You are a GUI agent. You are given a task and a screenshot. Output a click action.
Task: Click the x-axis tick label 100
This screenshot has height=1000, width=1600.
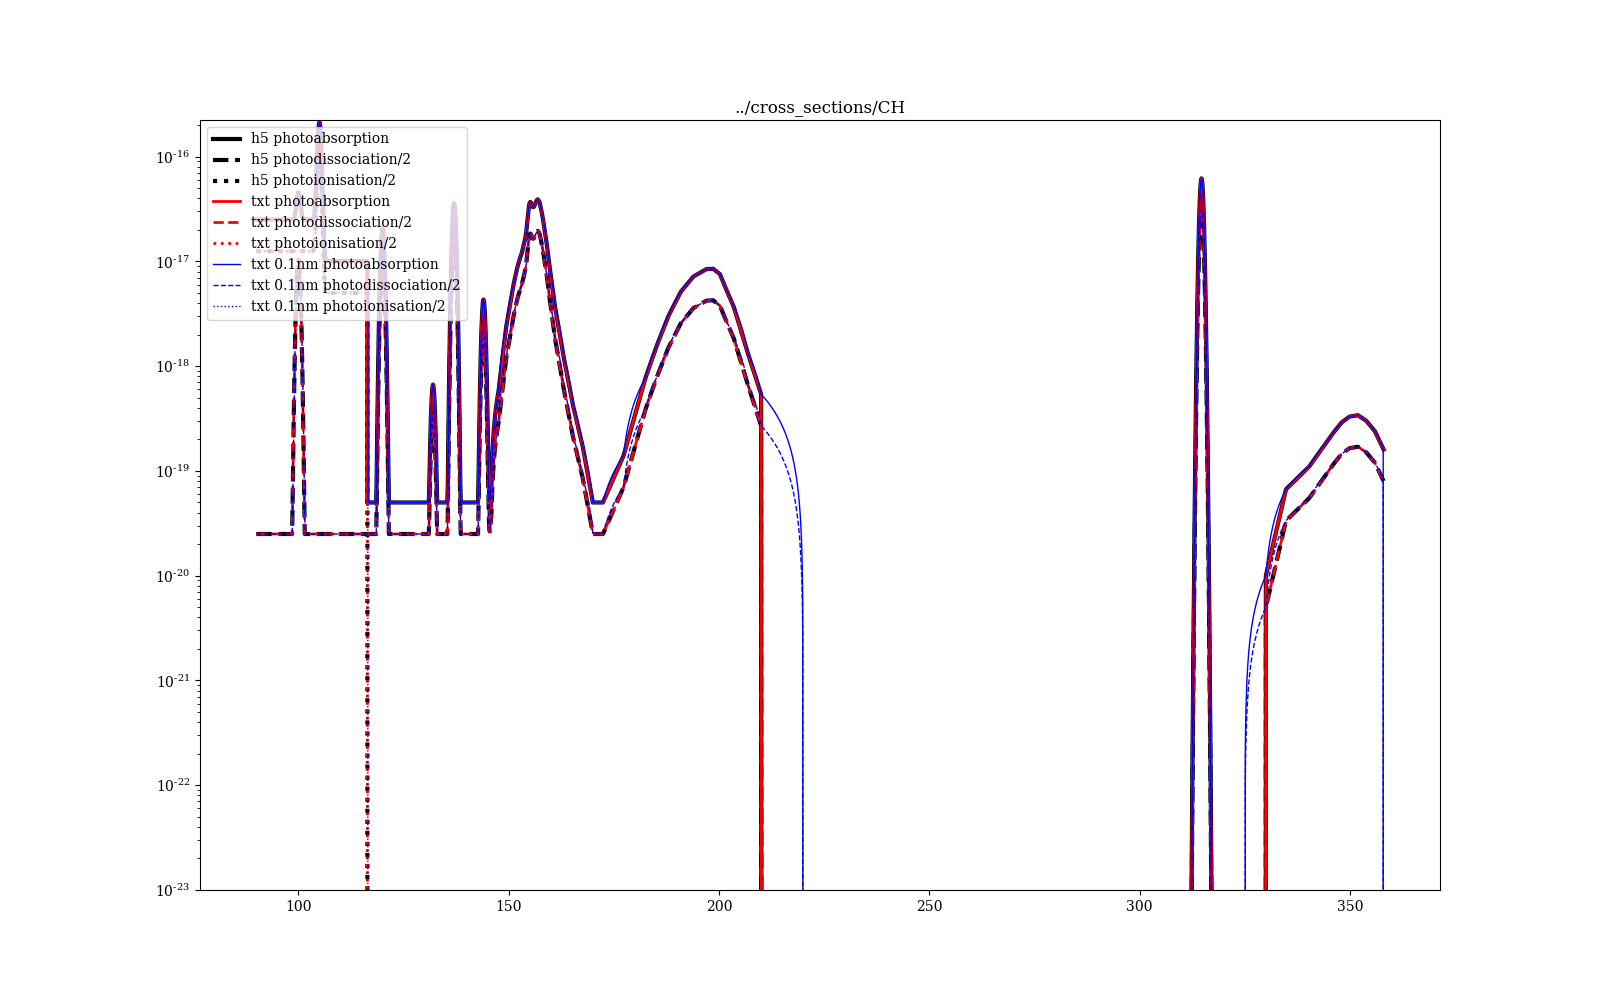(298, 906)
